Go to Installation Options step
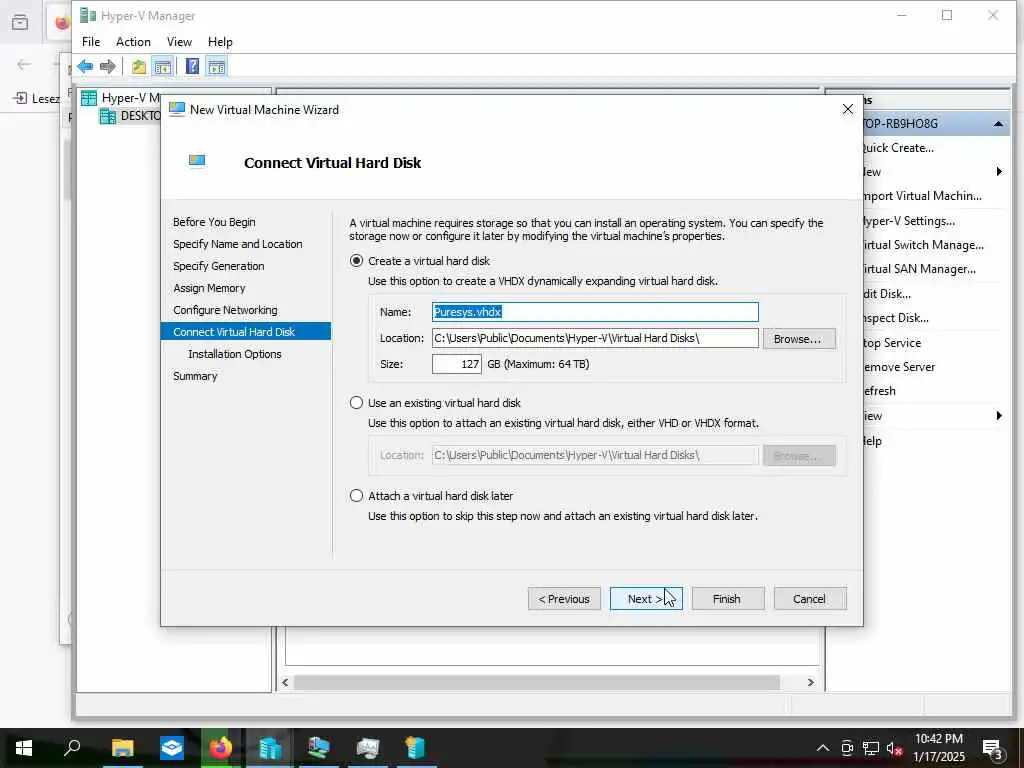Image resolution: width=1024 pixels, height=768 pixels. (234, 354)
